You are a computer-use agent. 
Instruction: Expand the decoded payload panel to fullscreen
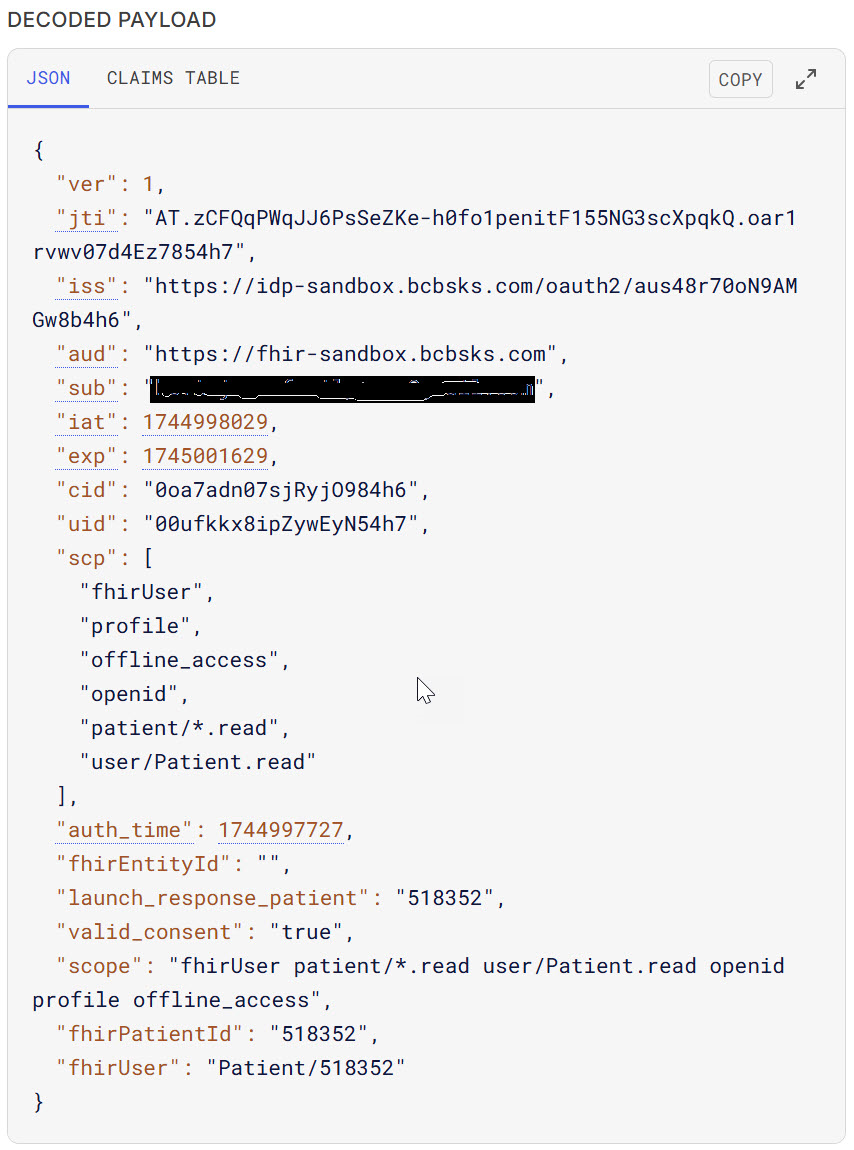pos(805,80)
